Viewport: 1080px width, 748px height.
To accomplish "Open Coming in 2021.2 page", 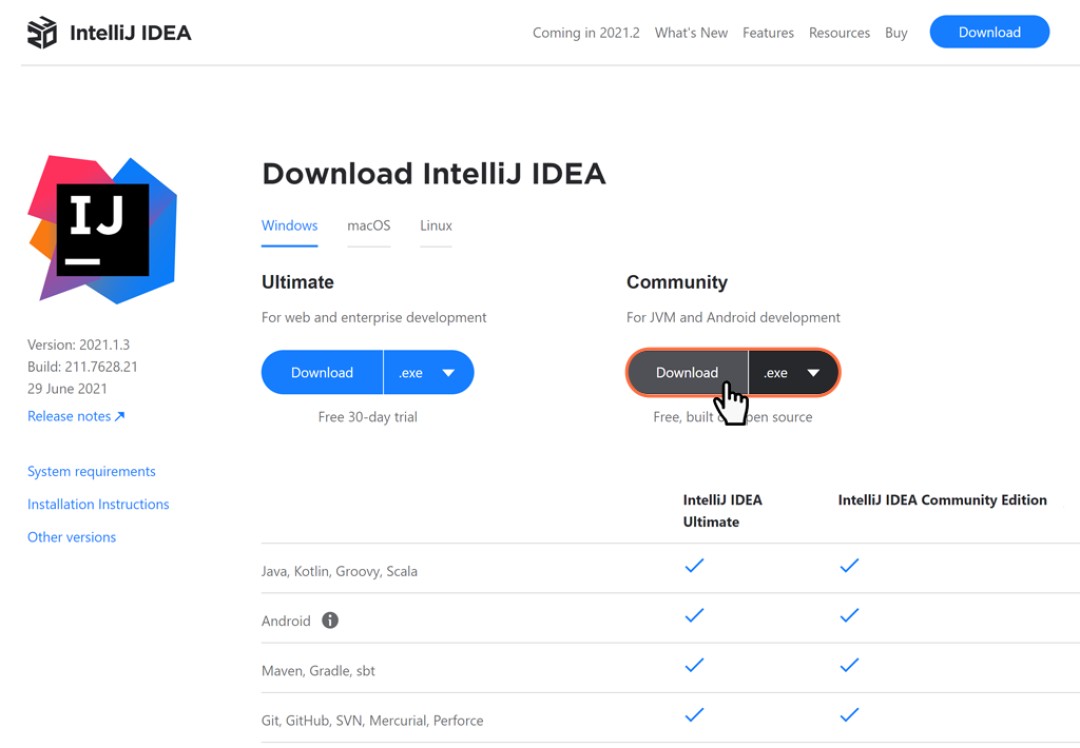I will [x=586, y=33].
